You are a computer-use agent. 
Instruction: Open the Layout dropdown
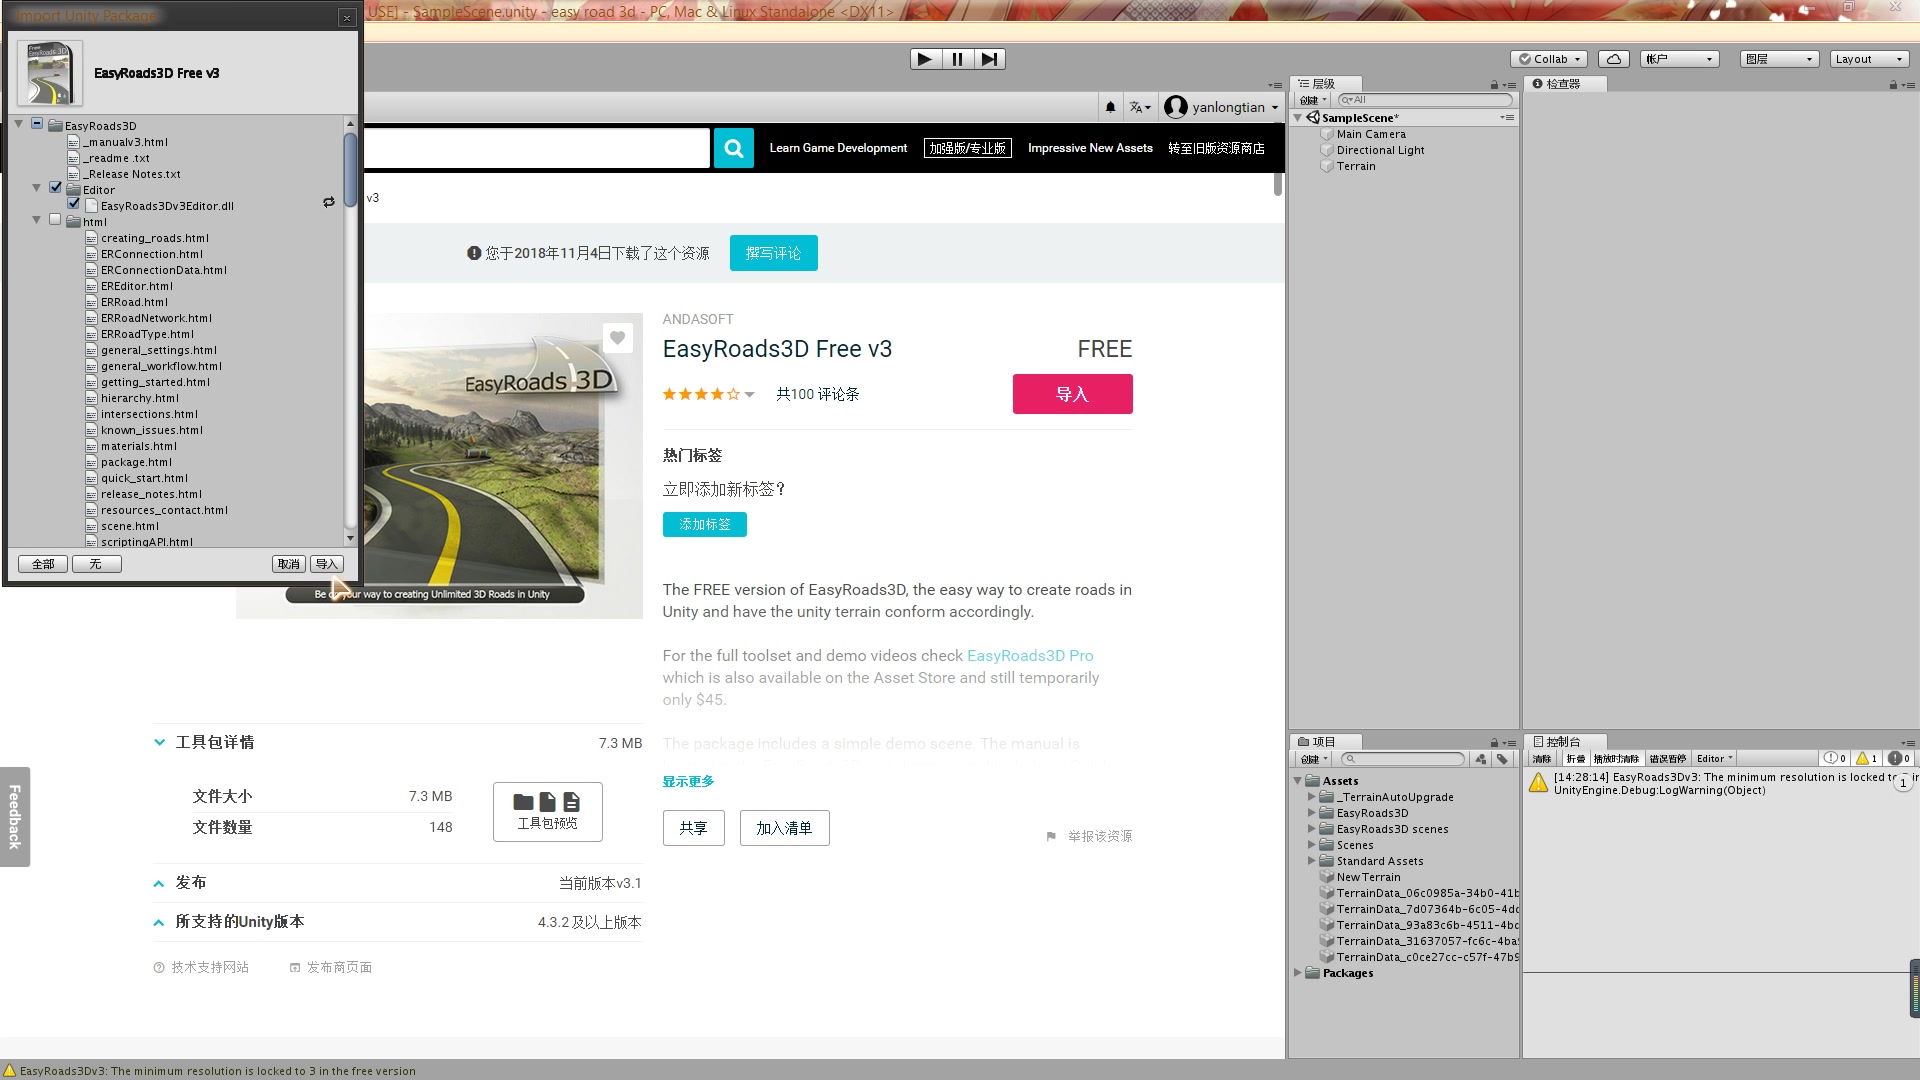(1867, 59)
